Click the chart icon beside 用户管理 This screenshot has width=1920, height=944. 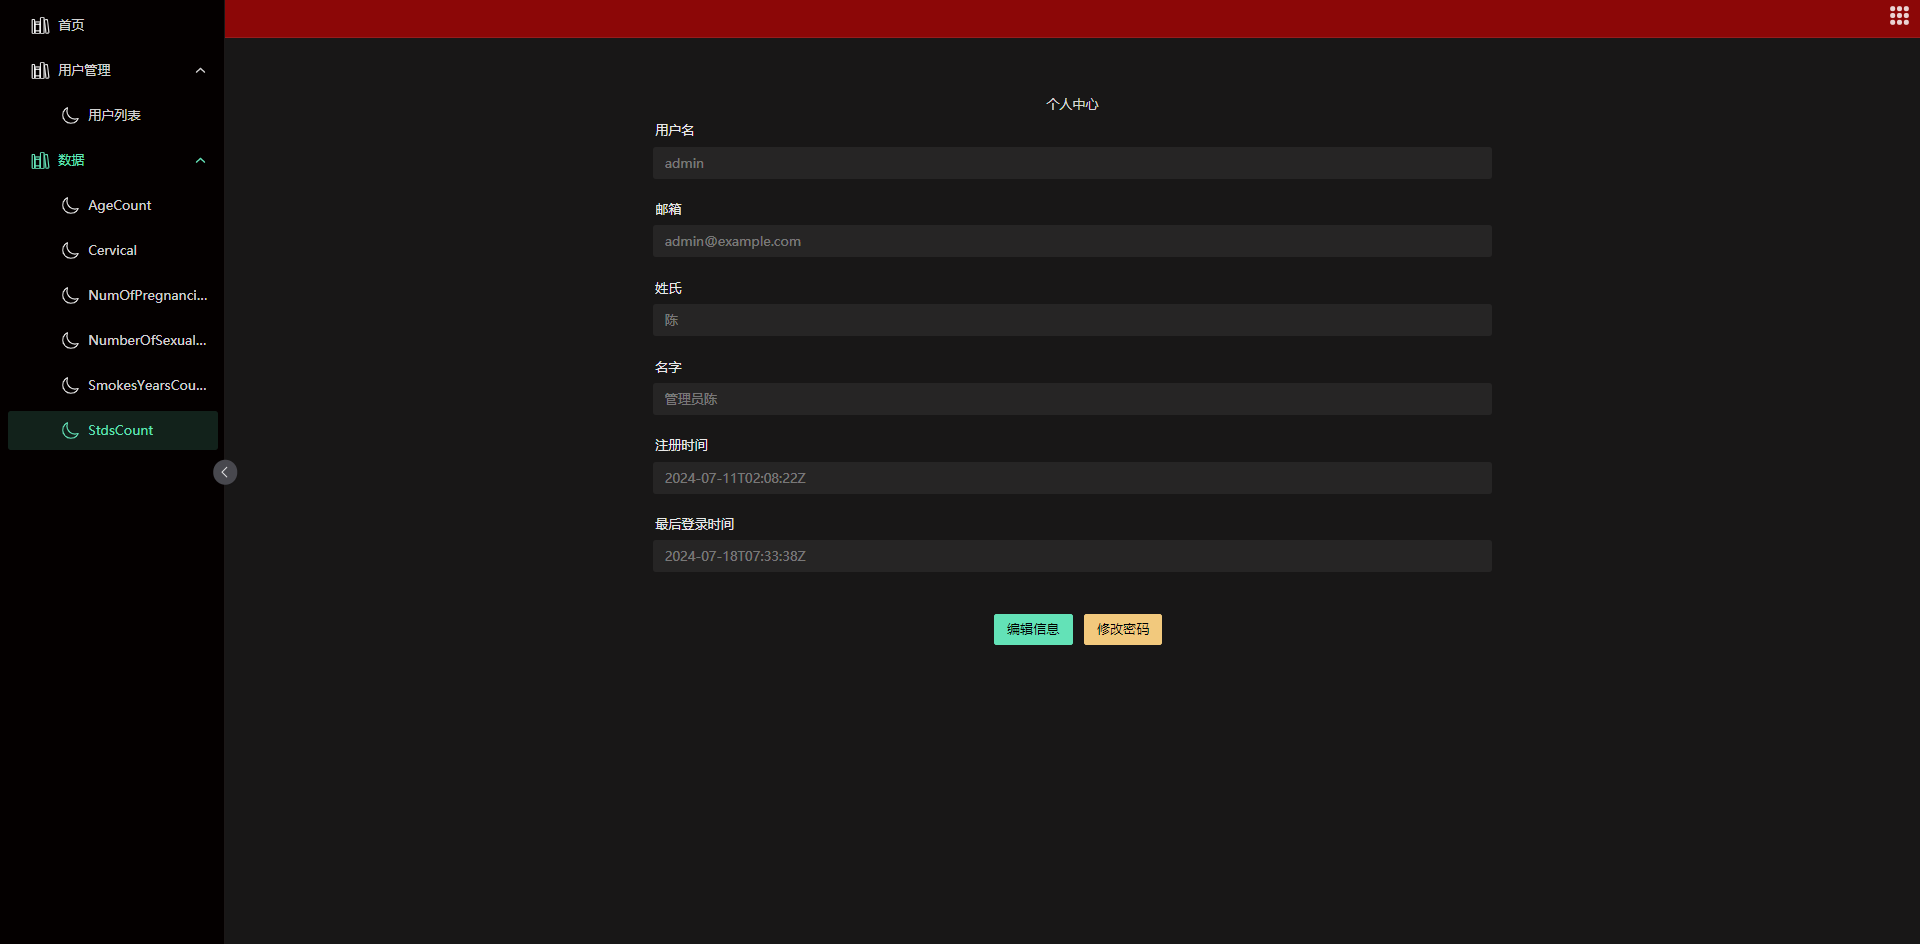point(40,70)
